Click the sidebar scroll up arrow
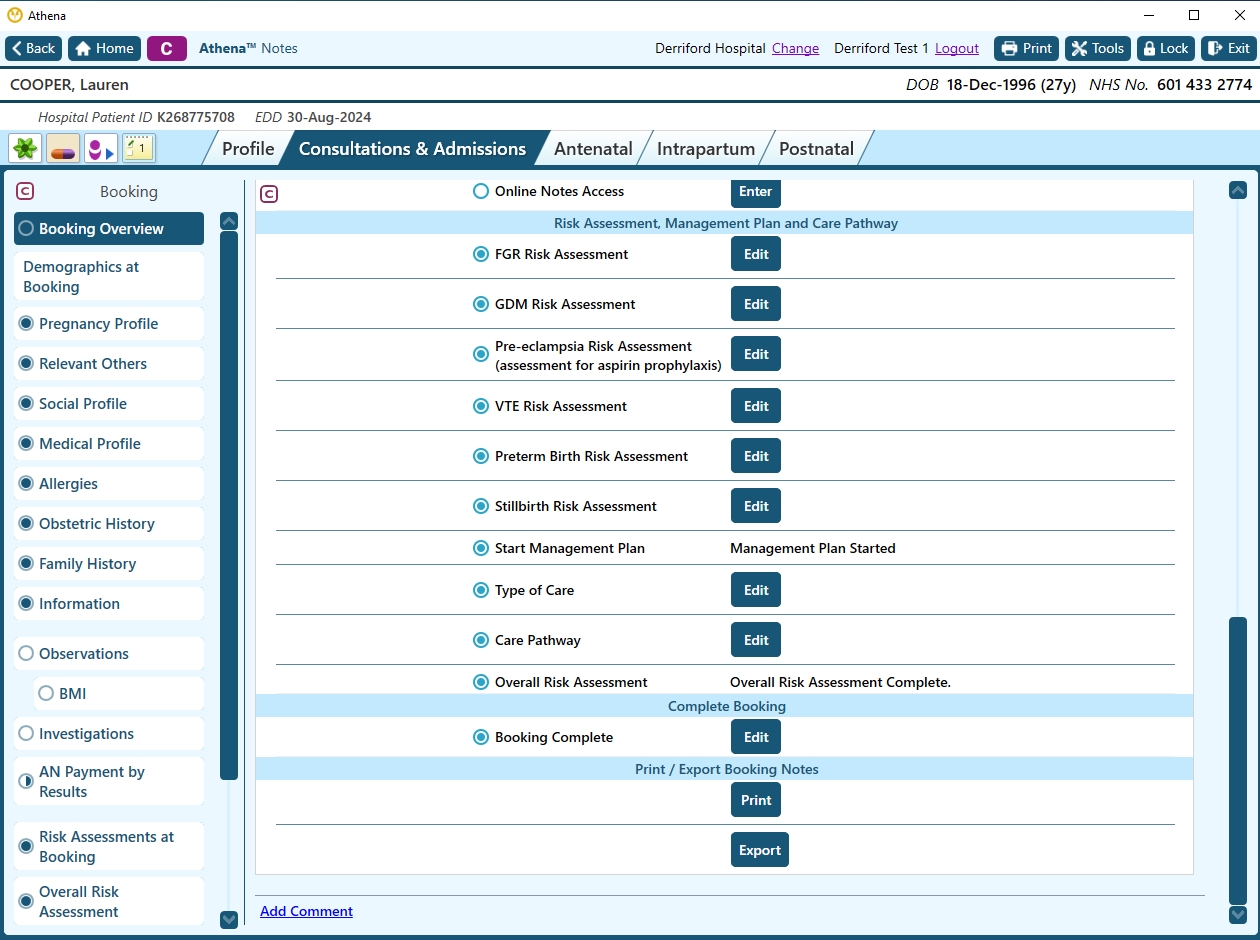This screenshot has width=1260, height=940. pyautogui.click(x=229, y=221)
